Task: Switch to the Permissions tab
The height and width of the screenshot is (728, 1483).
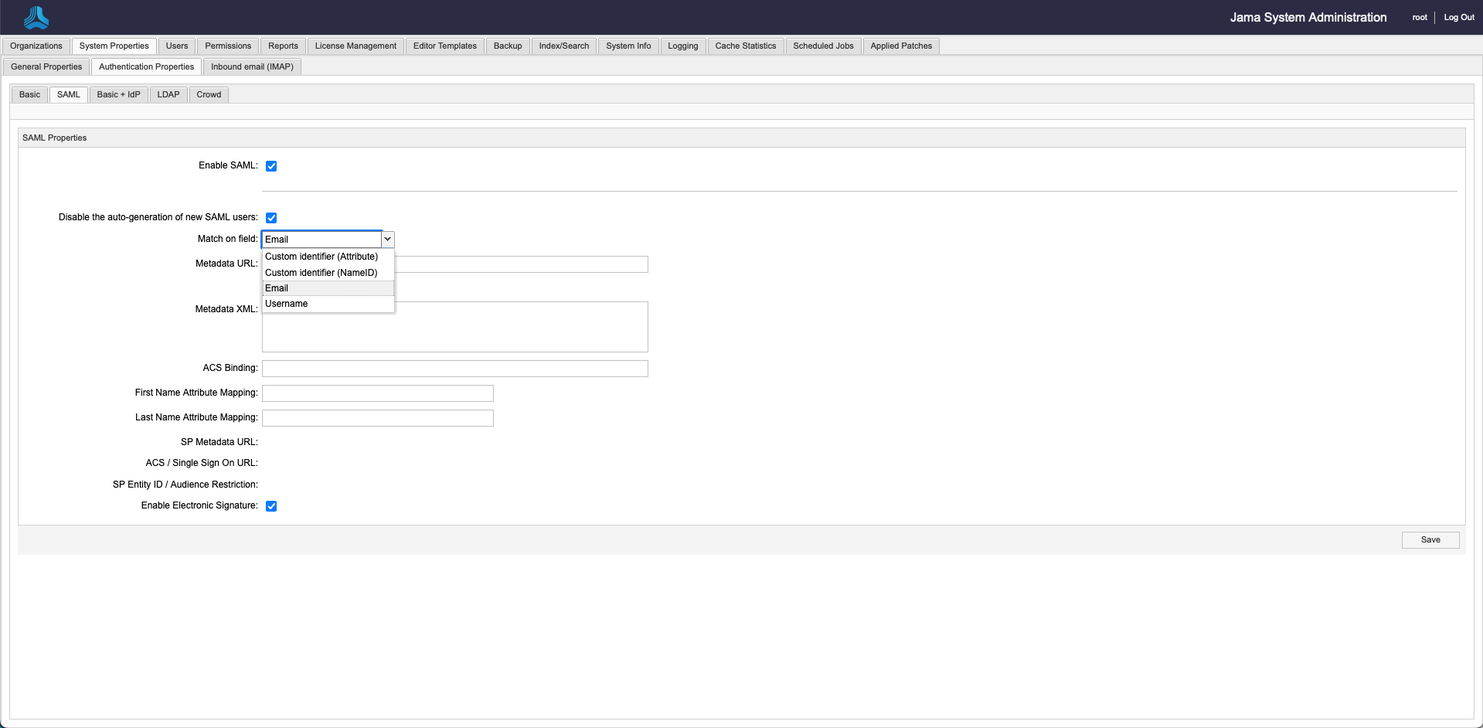Action: pyautogui.click(x=228, y=46)
